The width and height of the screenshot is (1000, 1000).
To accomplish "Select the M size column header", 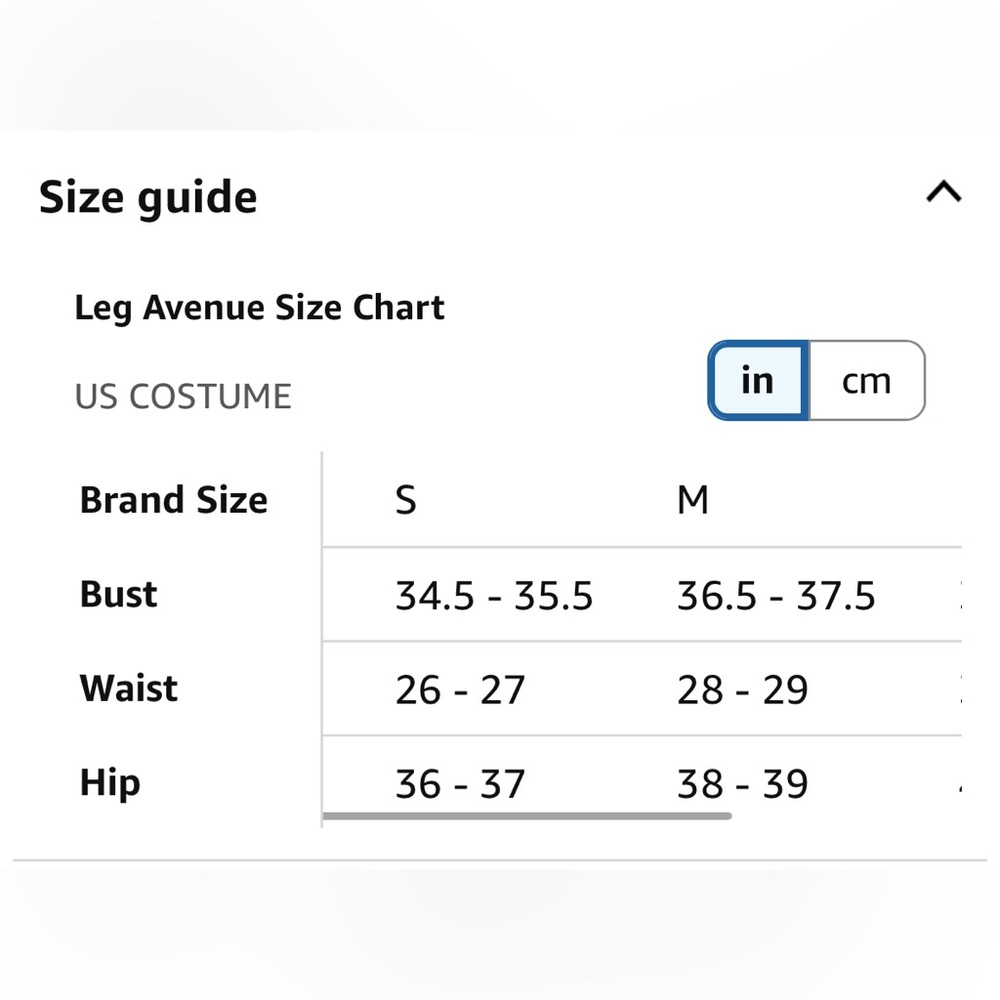I will tap(693, 500).
